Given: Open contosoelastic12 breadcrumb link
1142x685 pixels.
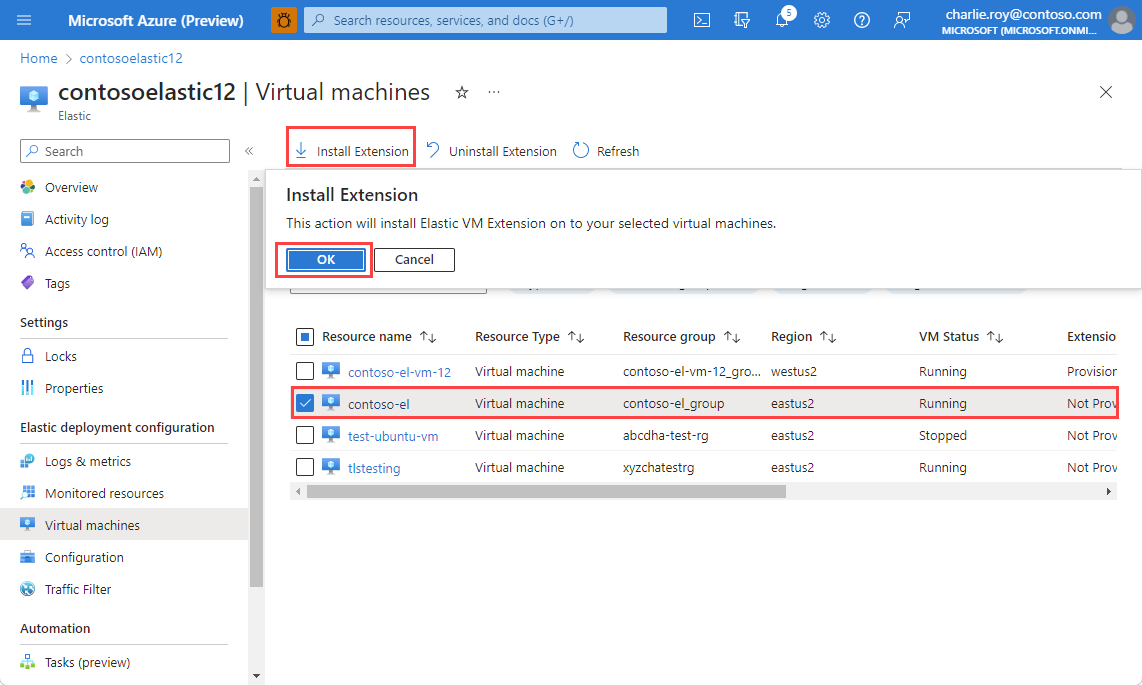Looking at the screenshot, I should pyautogui.click(x=131, y=58).
